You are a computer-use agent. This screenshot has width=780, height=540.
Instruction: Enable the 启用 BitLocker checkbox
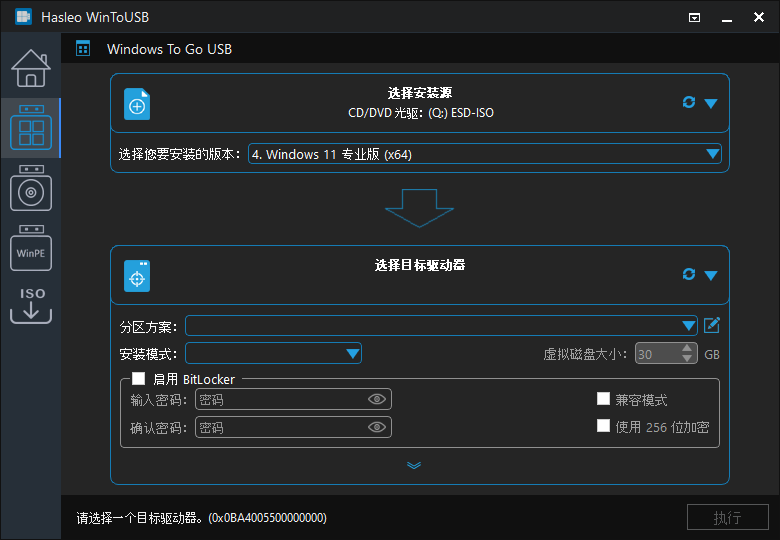(x=138, y=379)
